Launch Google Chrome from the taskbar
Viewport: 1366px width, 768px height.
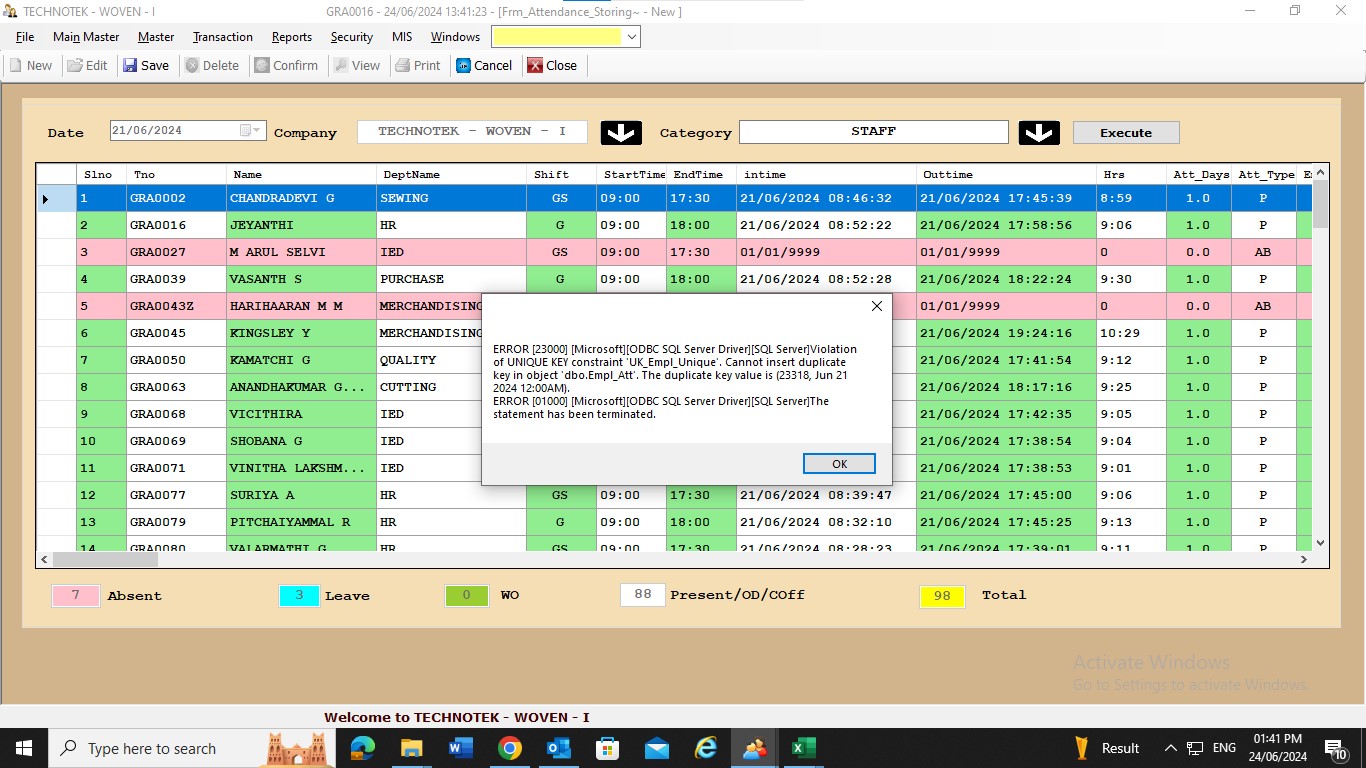[510, 748]
